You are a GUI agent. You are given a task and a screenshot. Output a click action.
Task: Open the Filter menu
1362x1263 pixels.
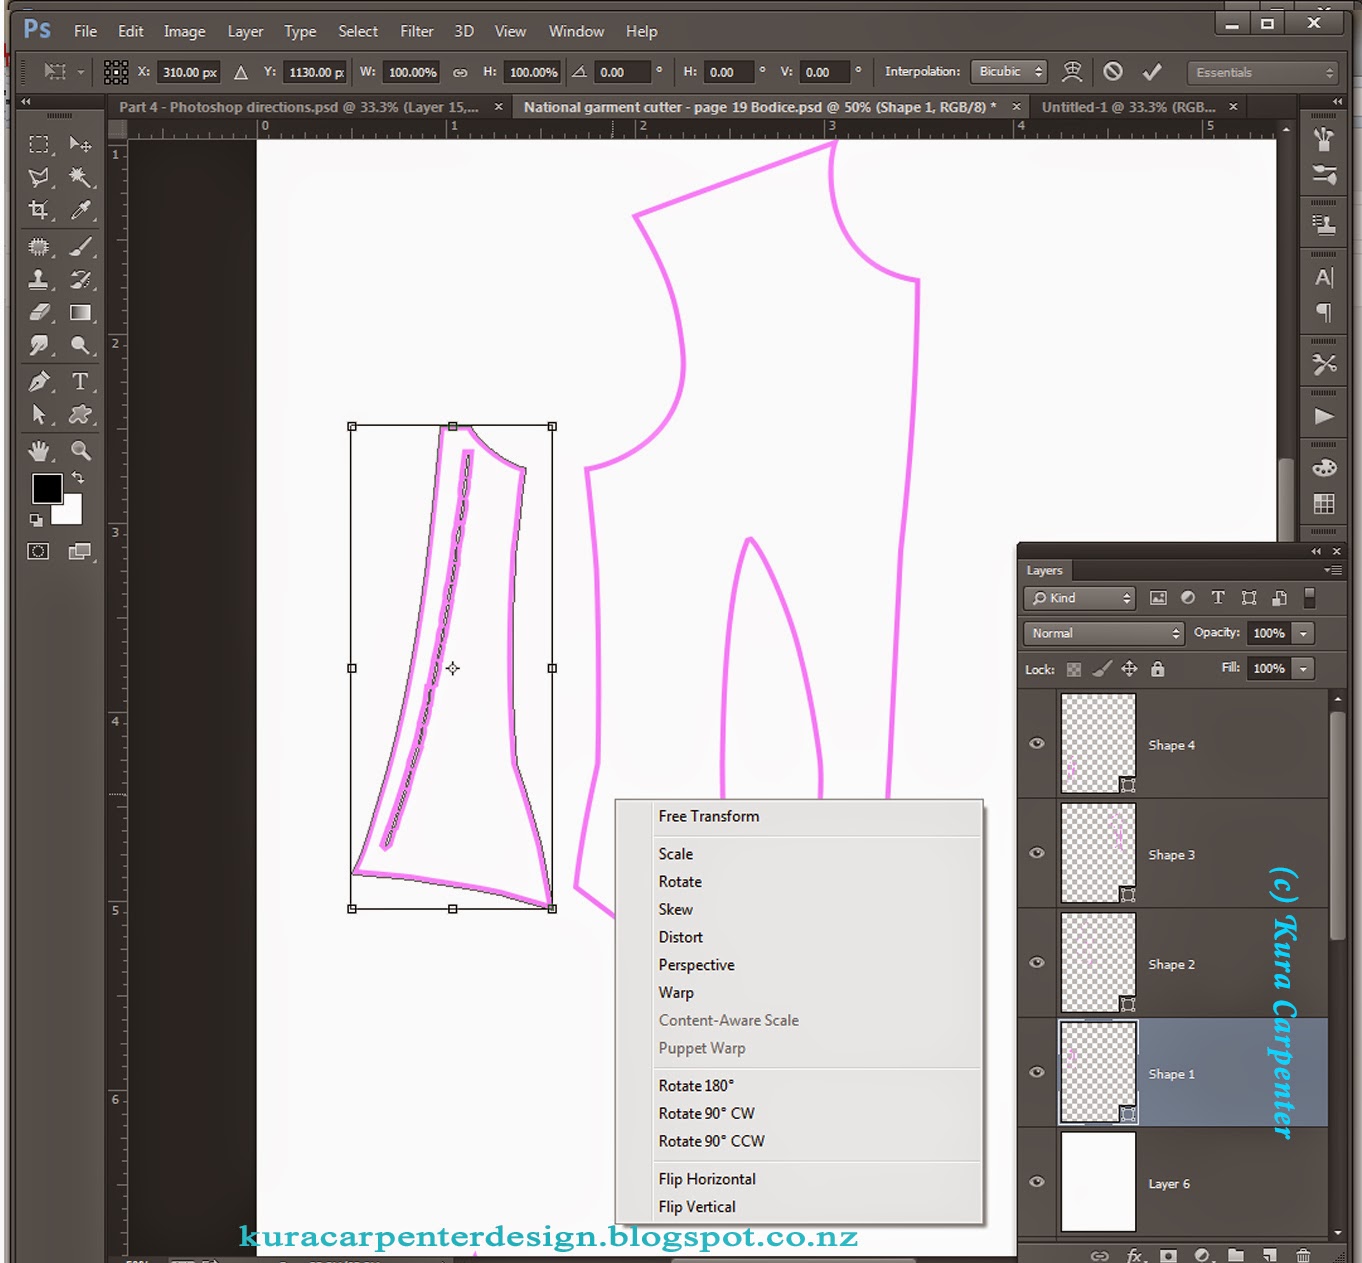point(416,31)
